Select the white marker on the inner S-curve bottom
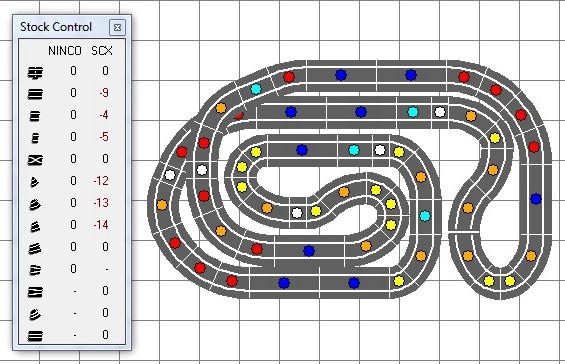 pos(297,213)
